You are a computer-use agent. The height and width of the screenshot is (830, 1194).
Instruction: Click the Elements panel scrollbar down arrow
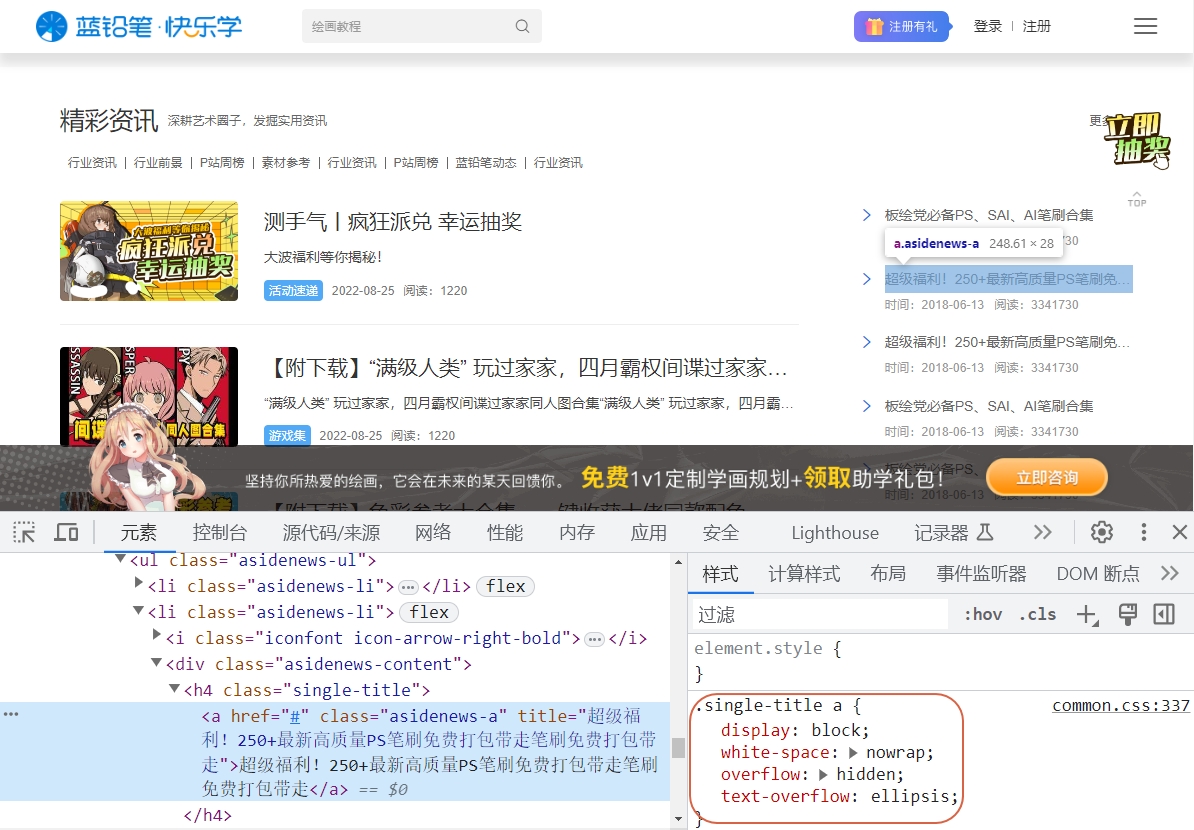click(x=678, y=819)
